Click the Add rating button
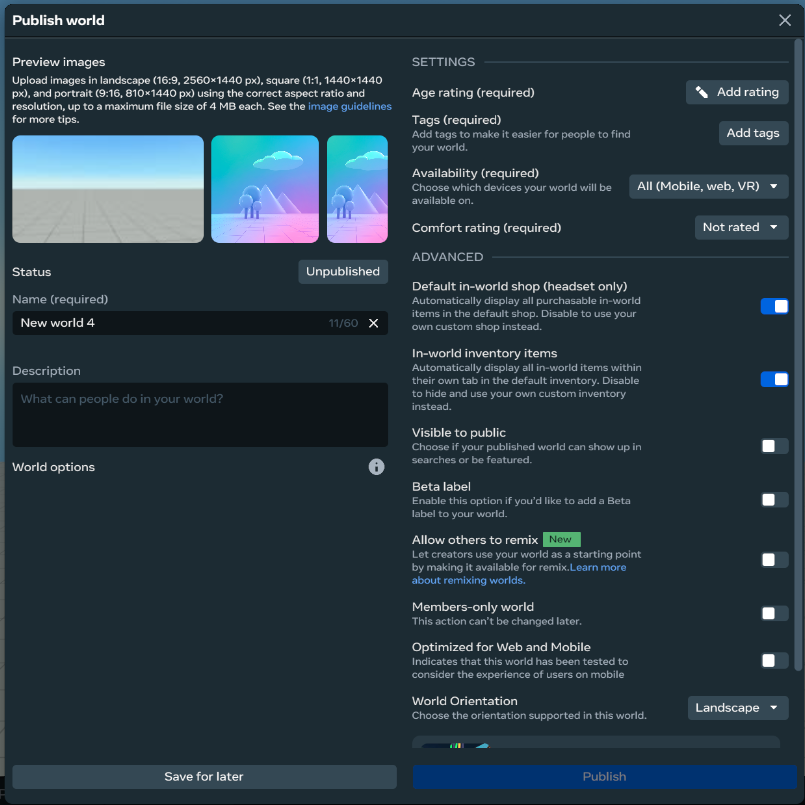The height and width of the screenshot is (805, 805). (x=737, y=92)
